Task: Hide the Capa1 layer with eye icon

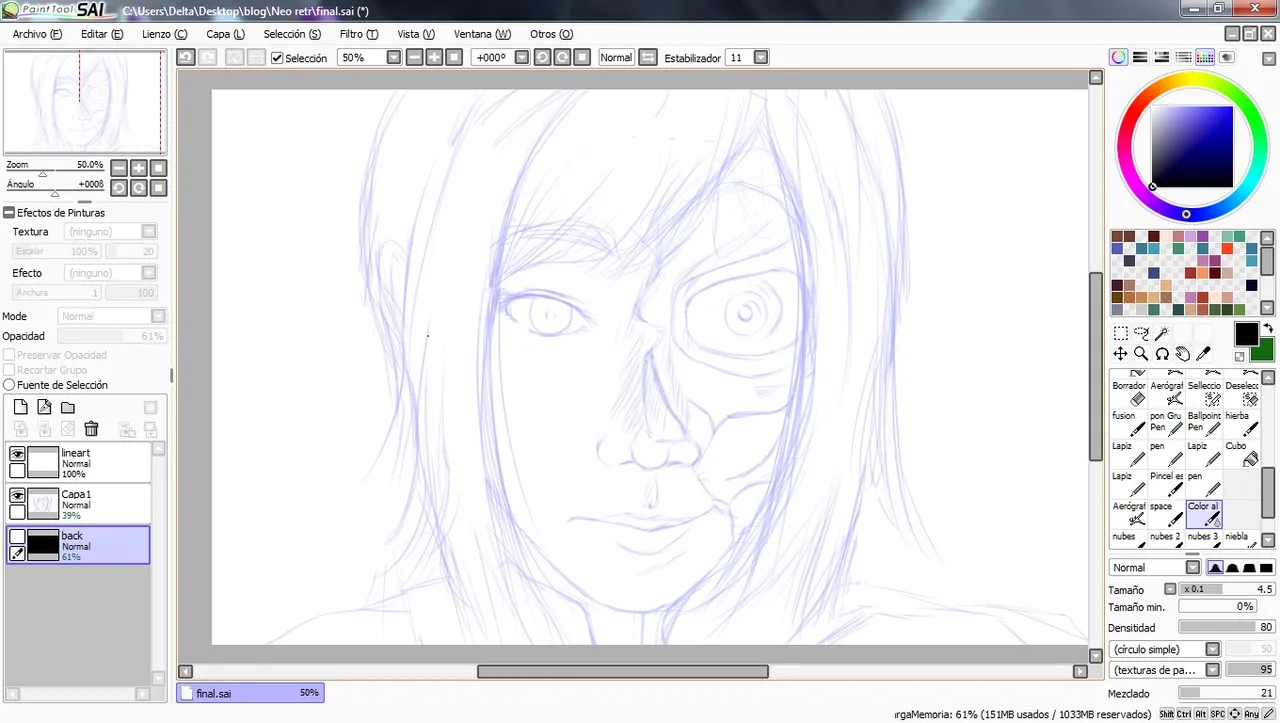Action: tap(17, 495)
